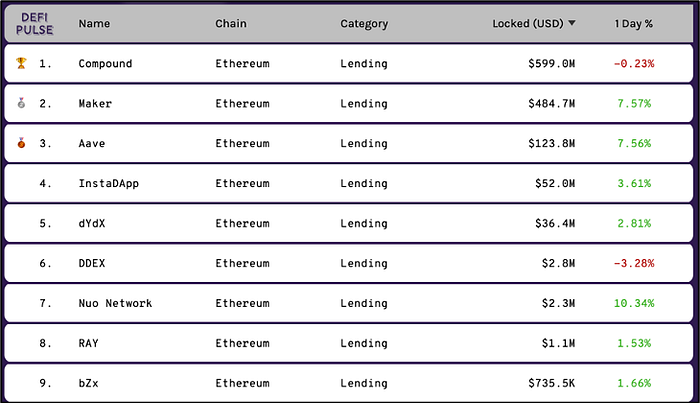The width and height of the screenshot is (700, 403).
Task: Open the bZx project row
Action: 349,383
